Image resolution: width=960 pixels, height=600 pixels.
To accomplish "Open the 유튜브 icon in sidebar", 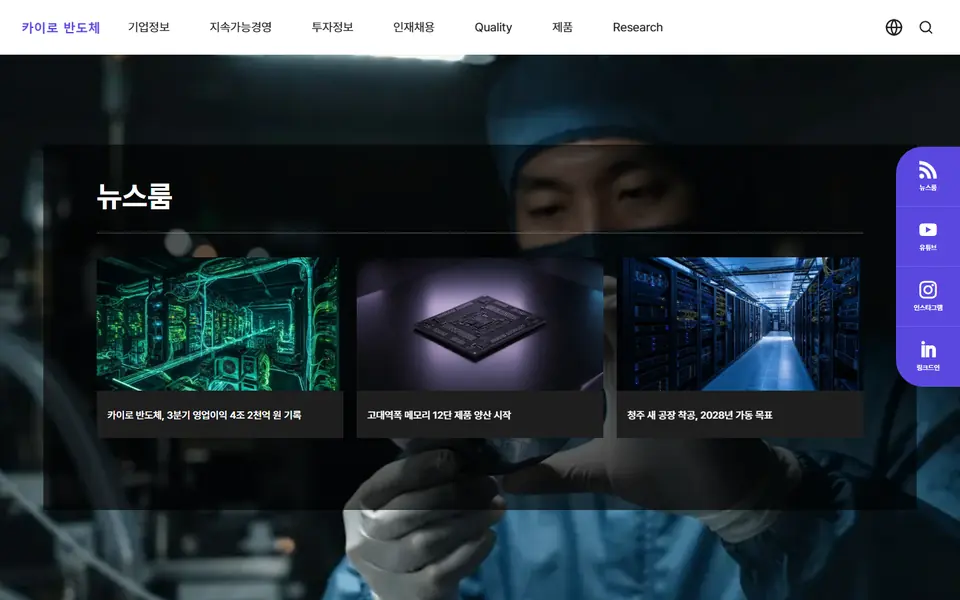I will point(928,236).
